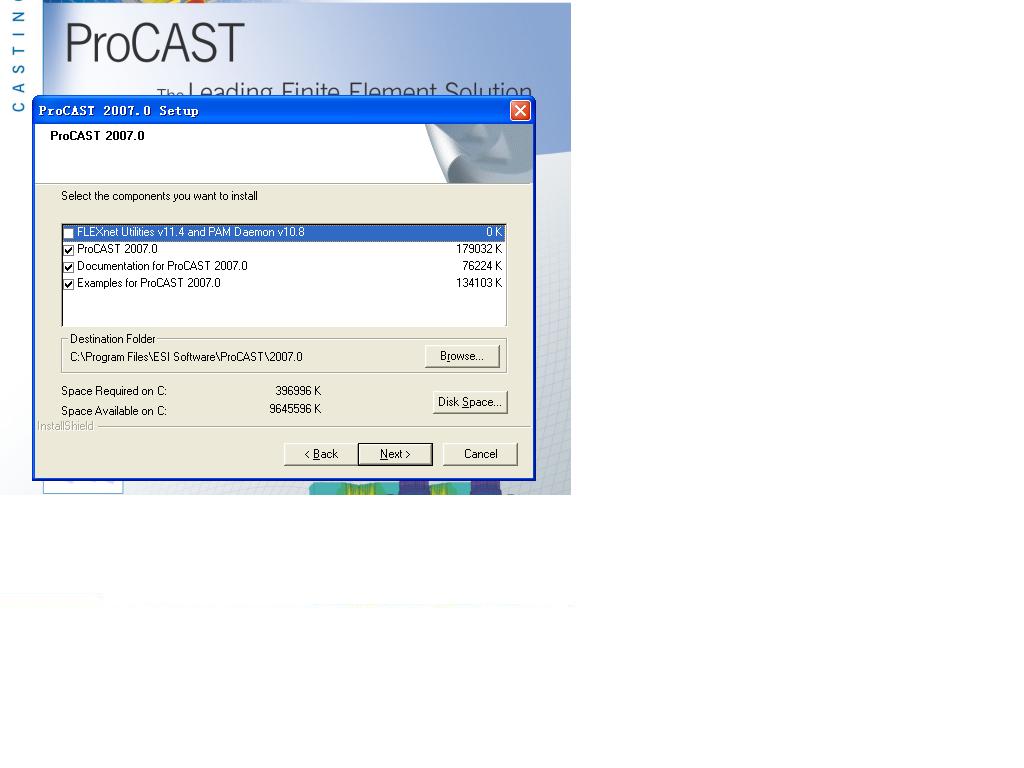Click the 179032 K size value
Image resolution: width=1024 pixels, height=768 pixels.
pos(479,249)
